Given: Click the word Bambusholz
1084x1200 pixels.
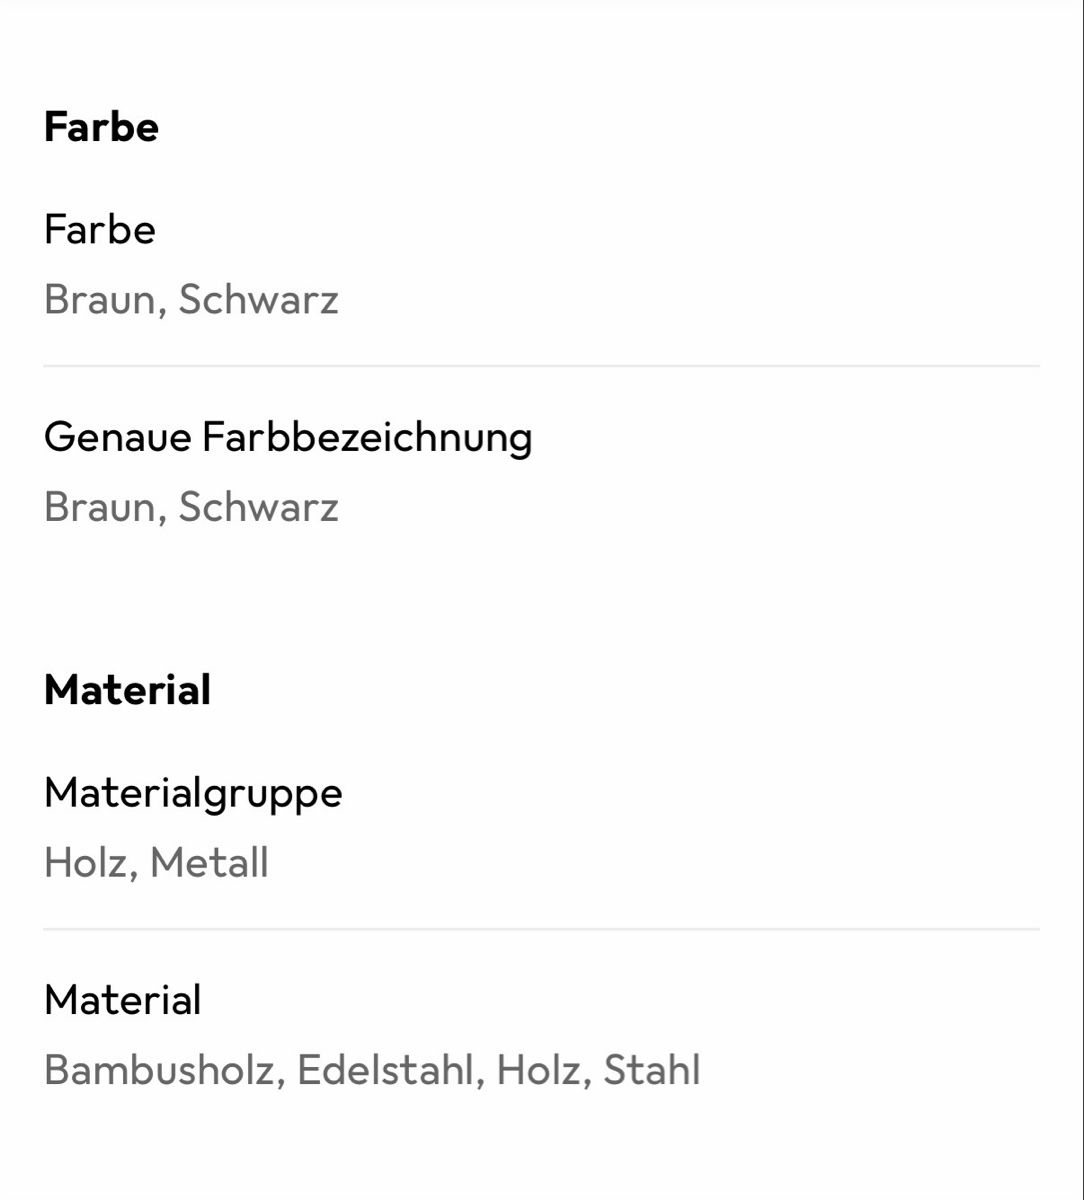Looking at the screenshot, I should click(x=158, y=1070).
